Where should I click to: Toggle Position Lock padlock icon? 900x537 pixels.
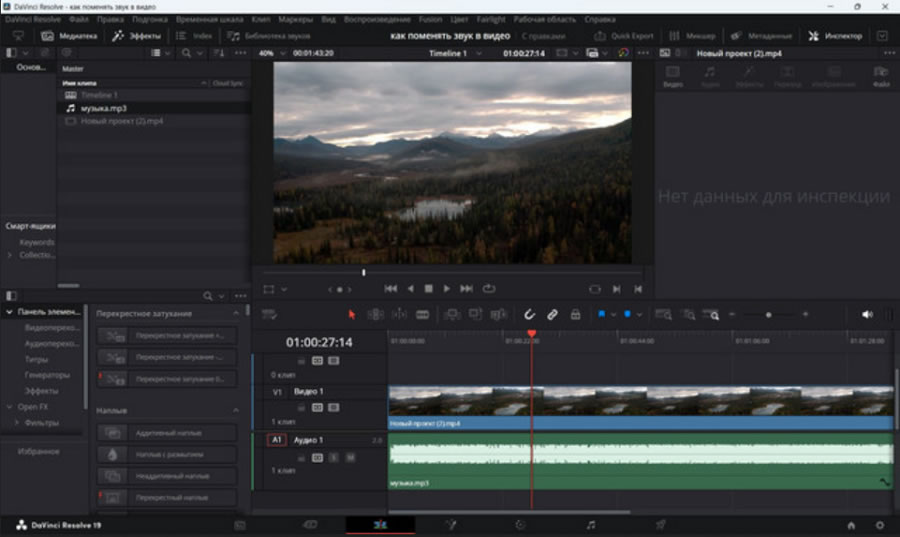point(575,314)
